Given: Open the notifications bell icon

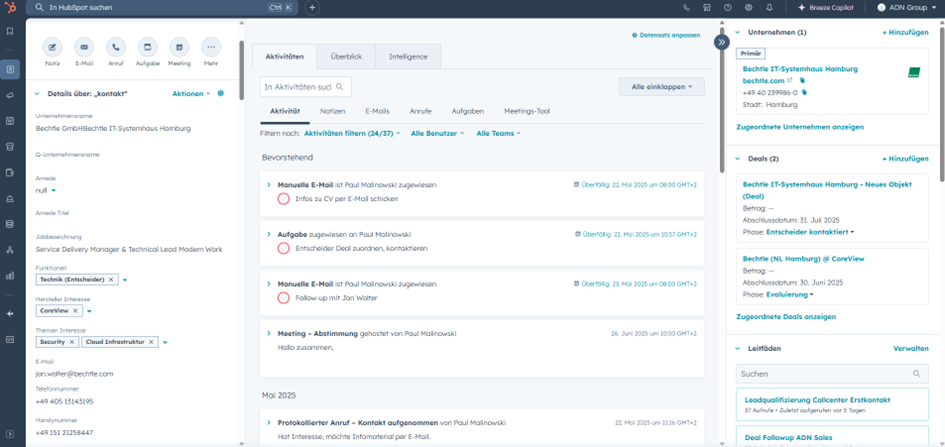Looking at the screenshot, I should click(x=769, y=8).
